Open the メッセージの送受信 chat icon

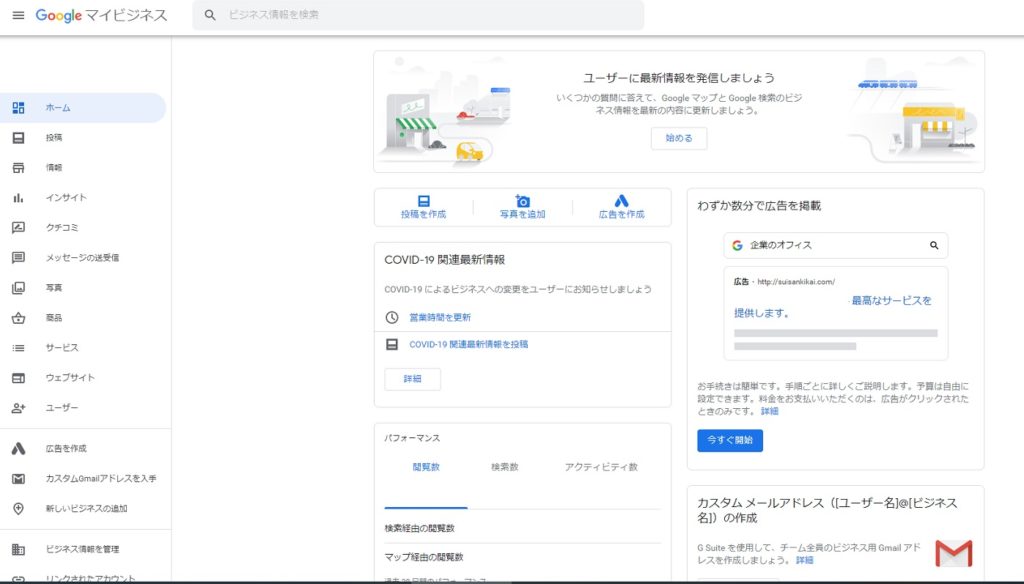(18, 258)
